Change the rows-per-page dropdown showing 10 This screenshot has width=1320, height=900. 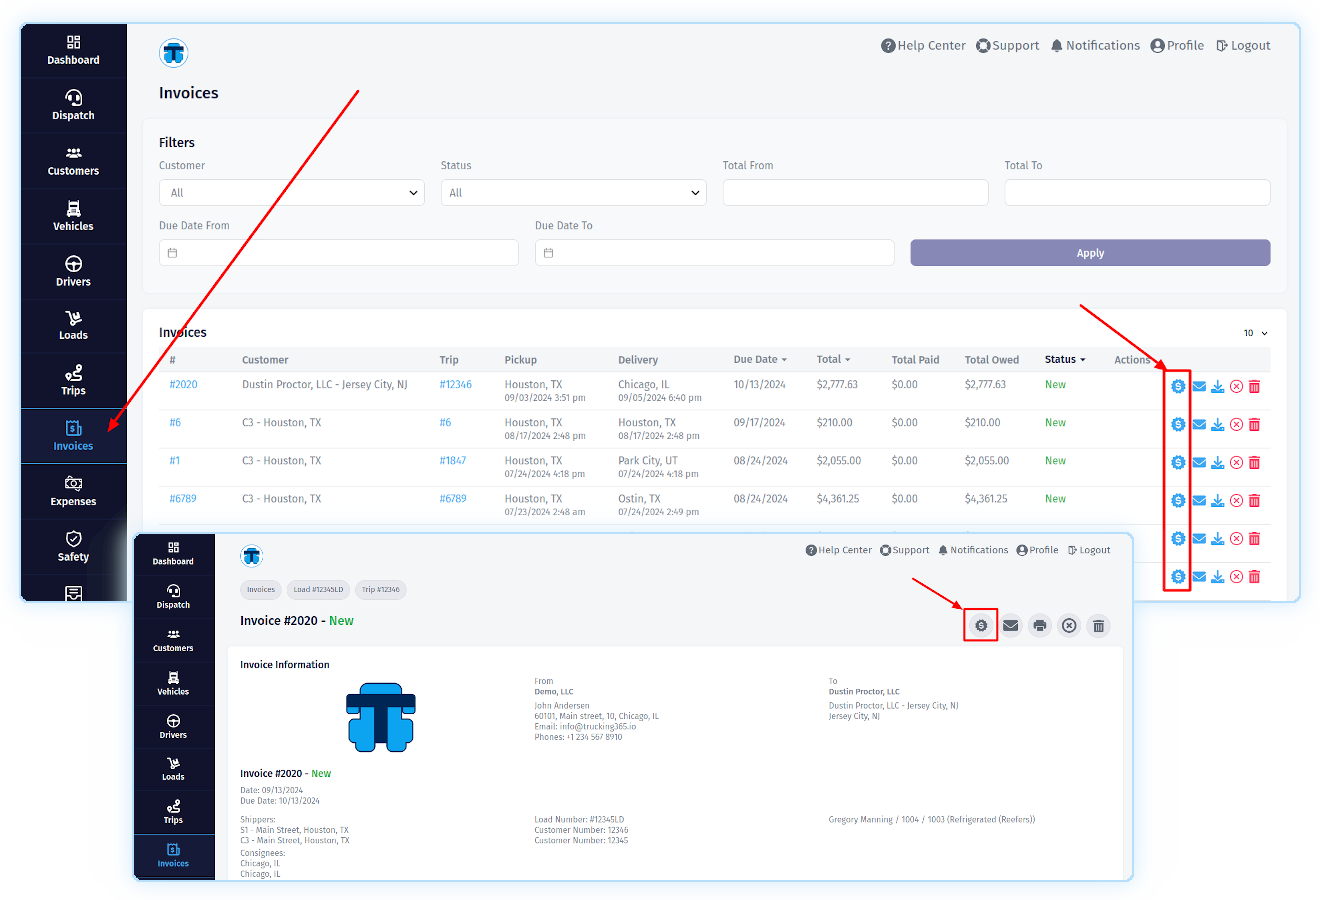[1255, 333]
